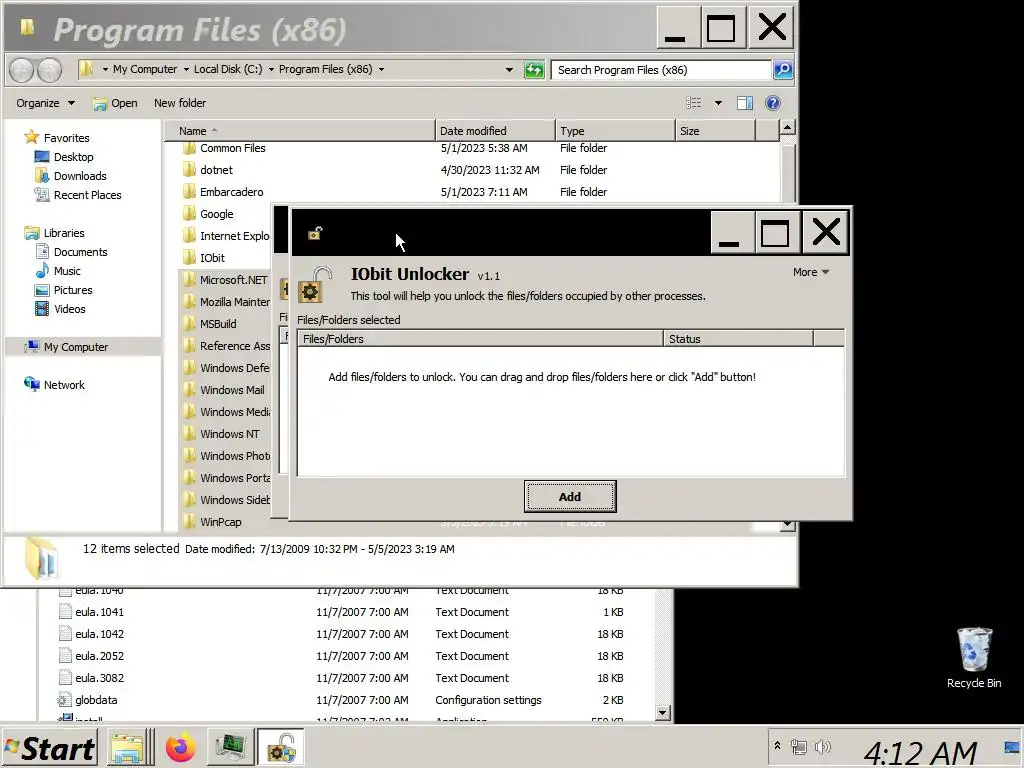Expand the address bar history dropdown
Image resolution: width=1024 pixels, height=768 pixels.
click(x=509, y=70)
